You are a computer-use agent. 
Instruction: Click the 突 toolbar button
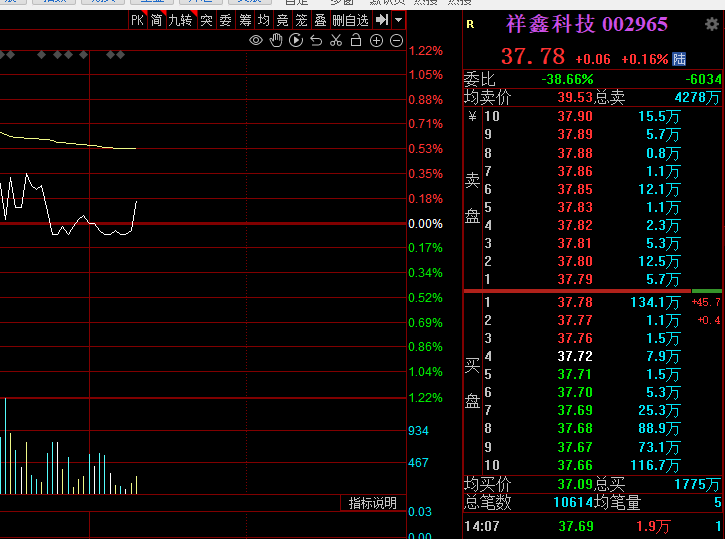[x=207, y=20]
